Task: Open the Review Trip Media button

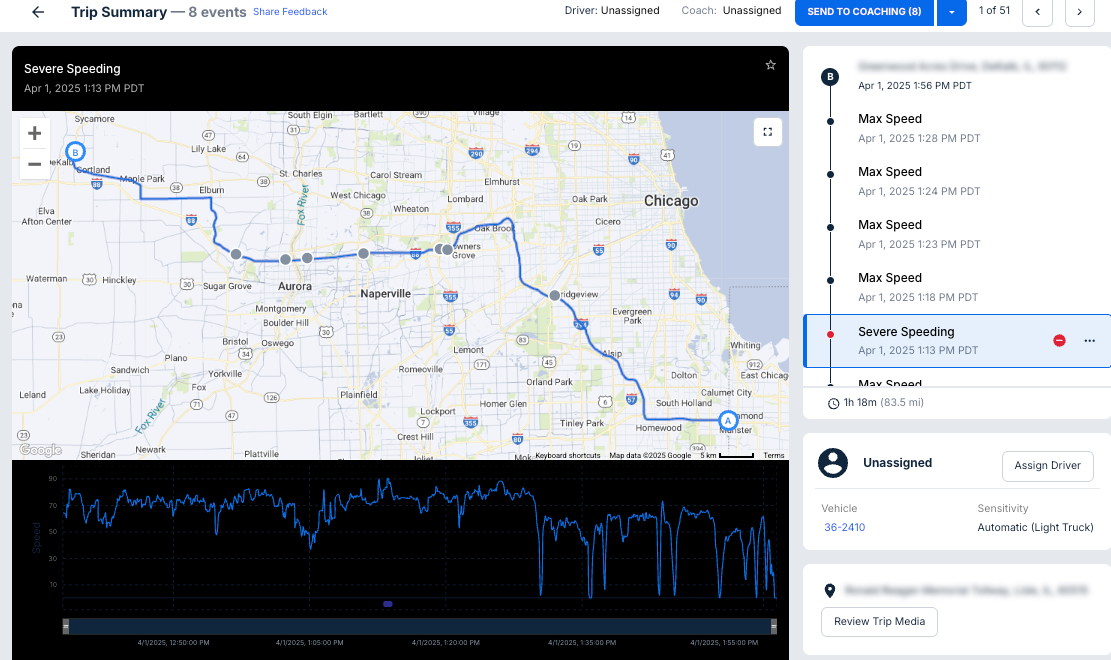Action: tap(879, 622)
